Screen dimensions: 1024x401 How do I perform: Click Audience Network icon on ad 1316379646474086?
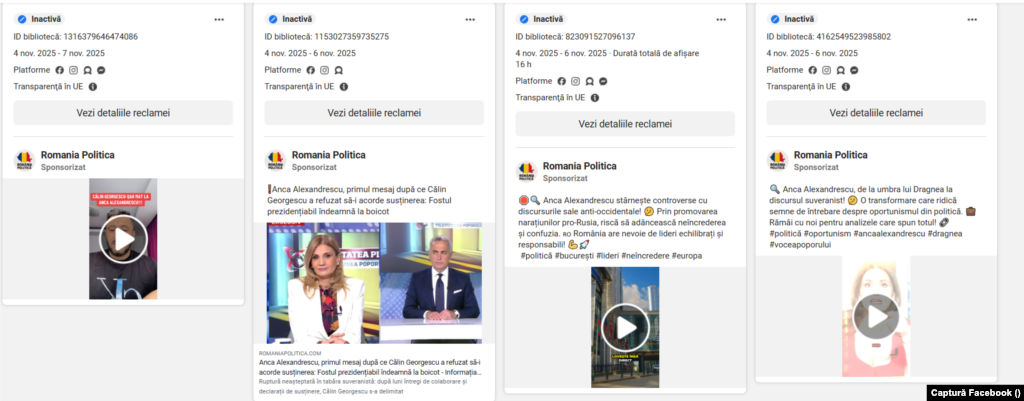tap(88, 70)
